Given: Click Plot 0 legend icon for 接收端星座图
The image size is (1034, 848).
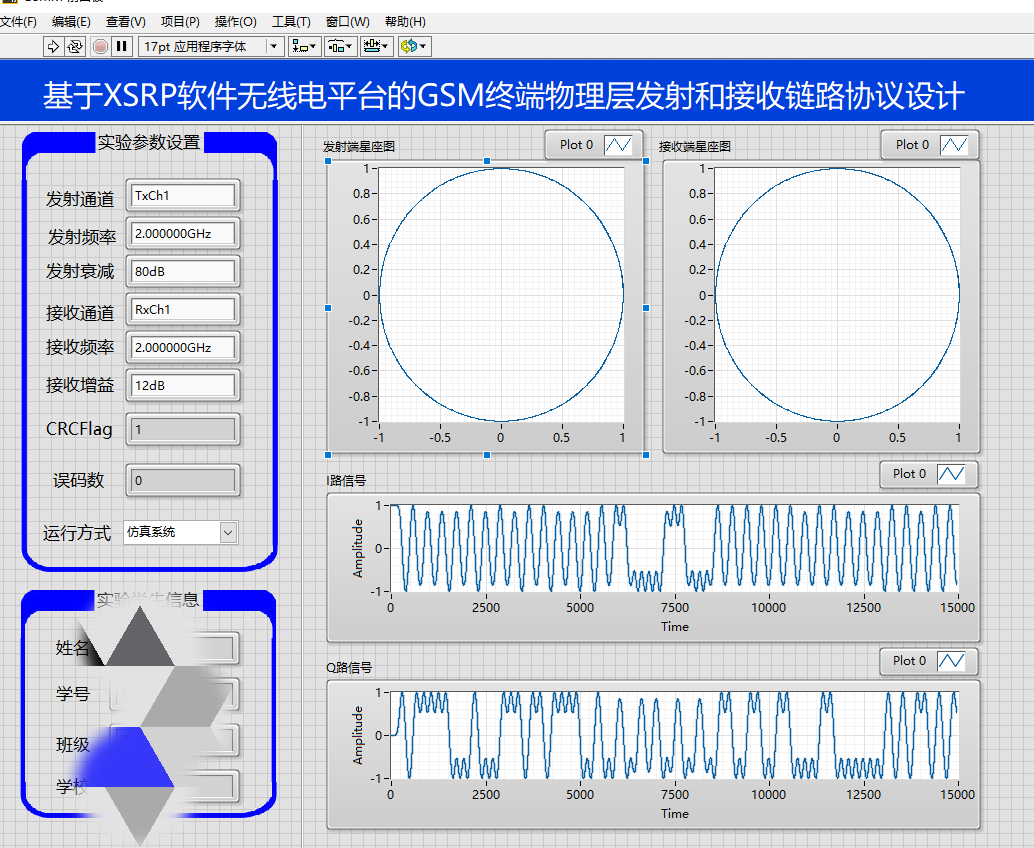Looking at the screenshot, I should click(x=954, y=145).
